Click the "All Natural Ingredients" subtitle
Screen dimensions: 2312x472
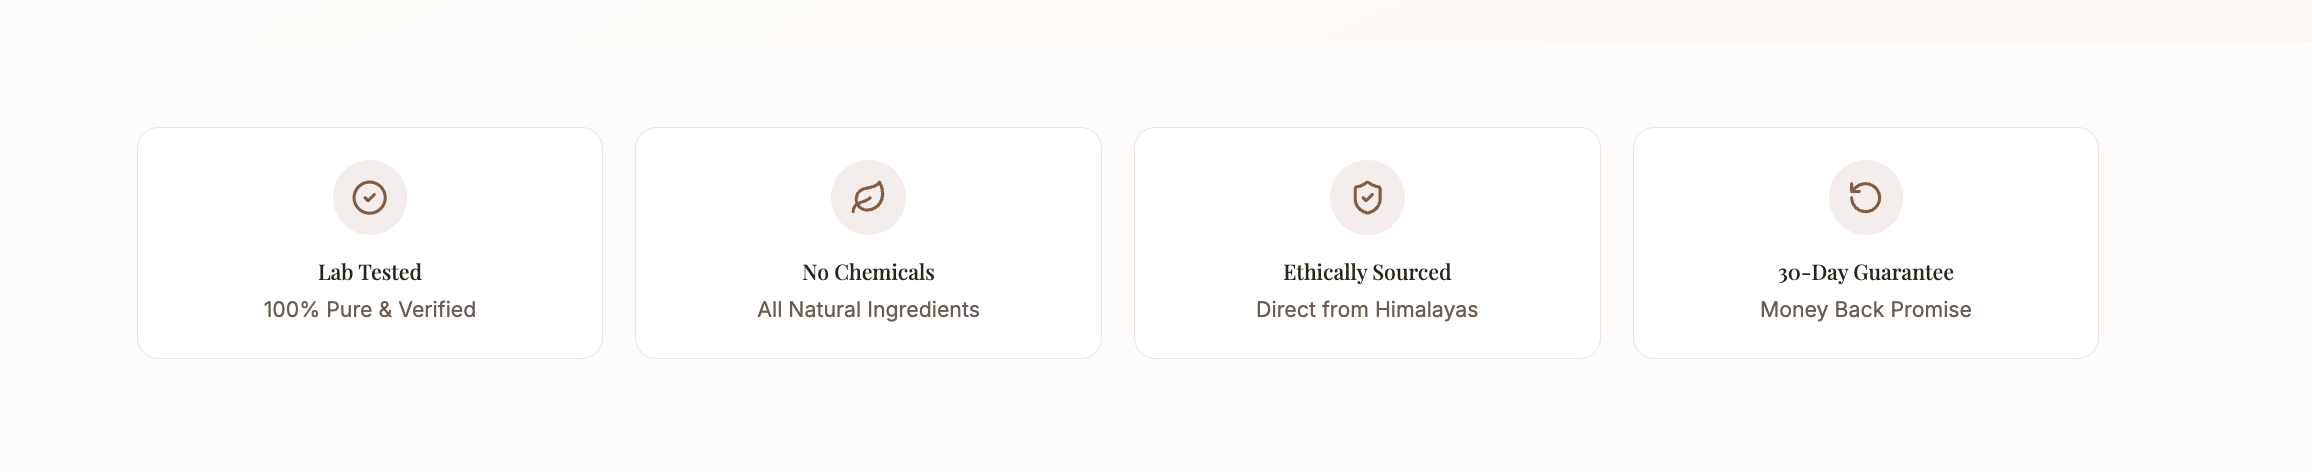868,310
